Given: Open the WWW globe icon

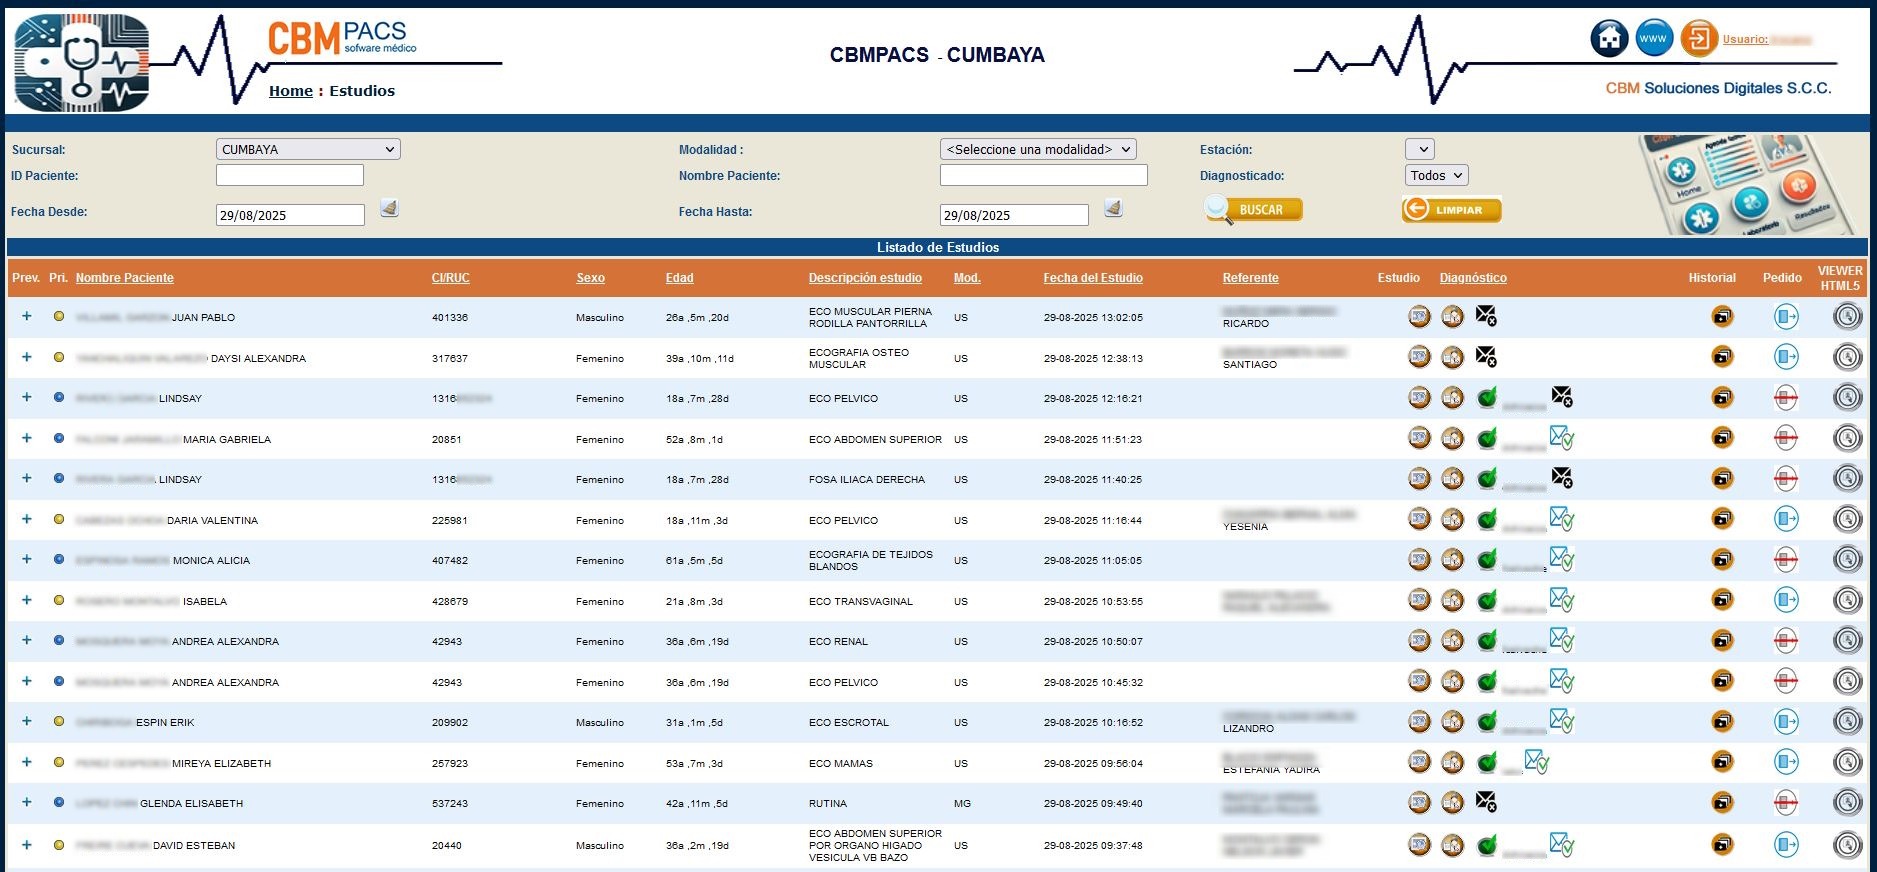Looking at the screenshot, I should click(x=1654, y=39).
